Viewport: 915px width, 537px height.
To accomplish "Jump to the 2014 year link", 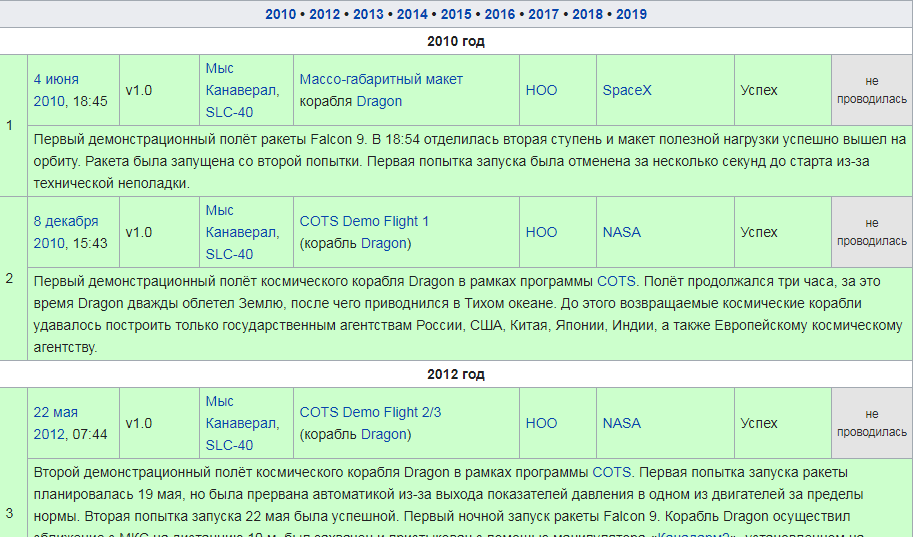I will tap(412, 14).
